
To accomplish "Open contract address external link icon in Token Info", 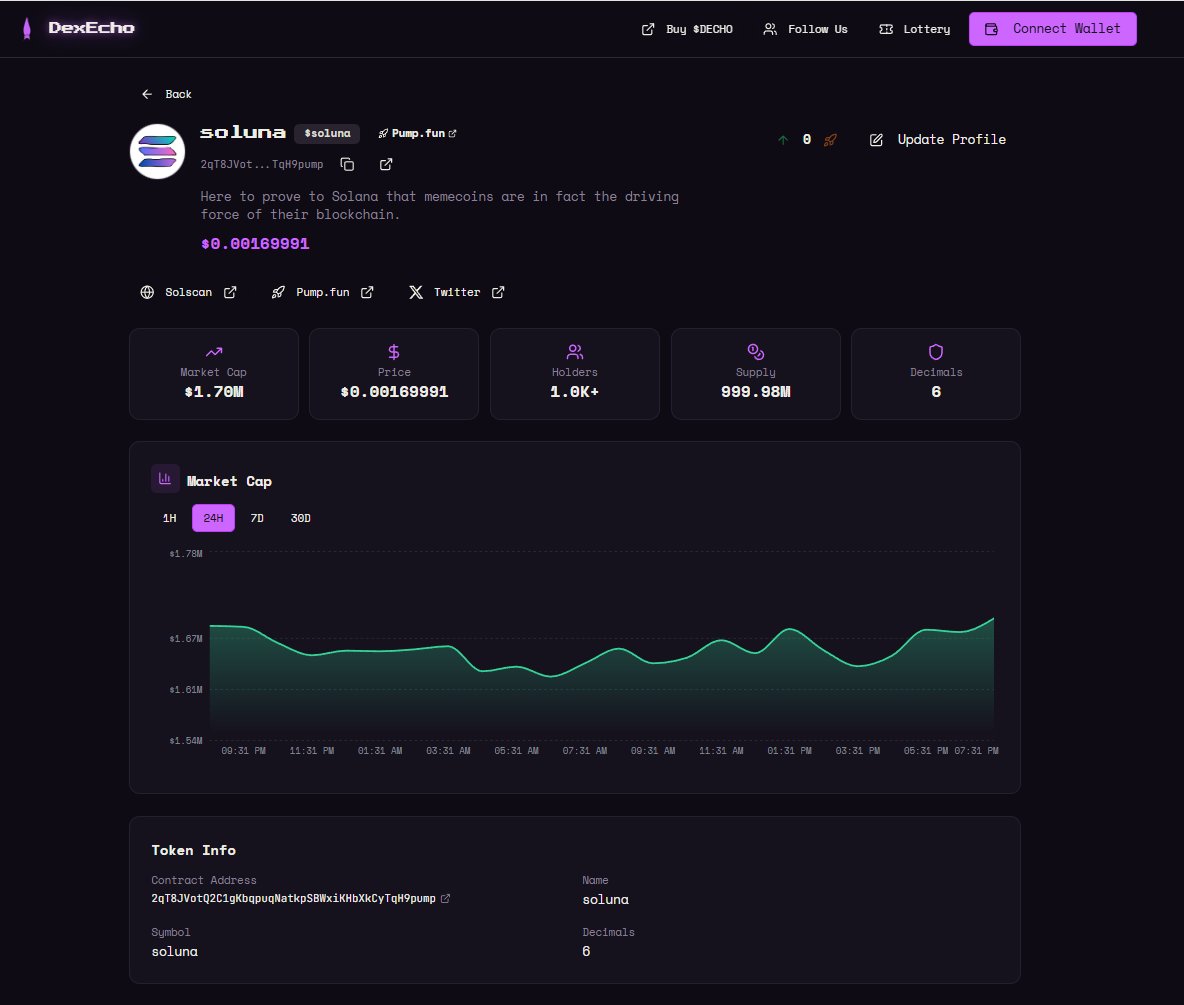I will 446,899.
